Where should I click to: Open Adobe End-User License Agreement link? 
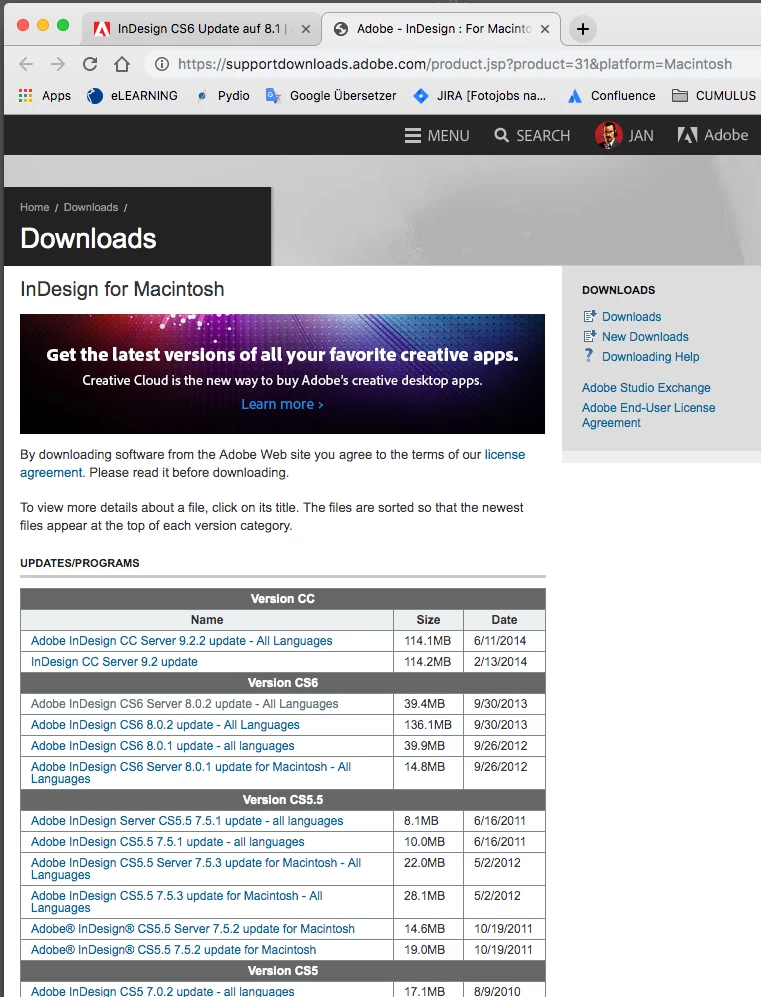click(648, 415)
